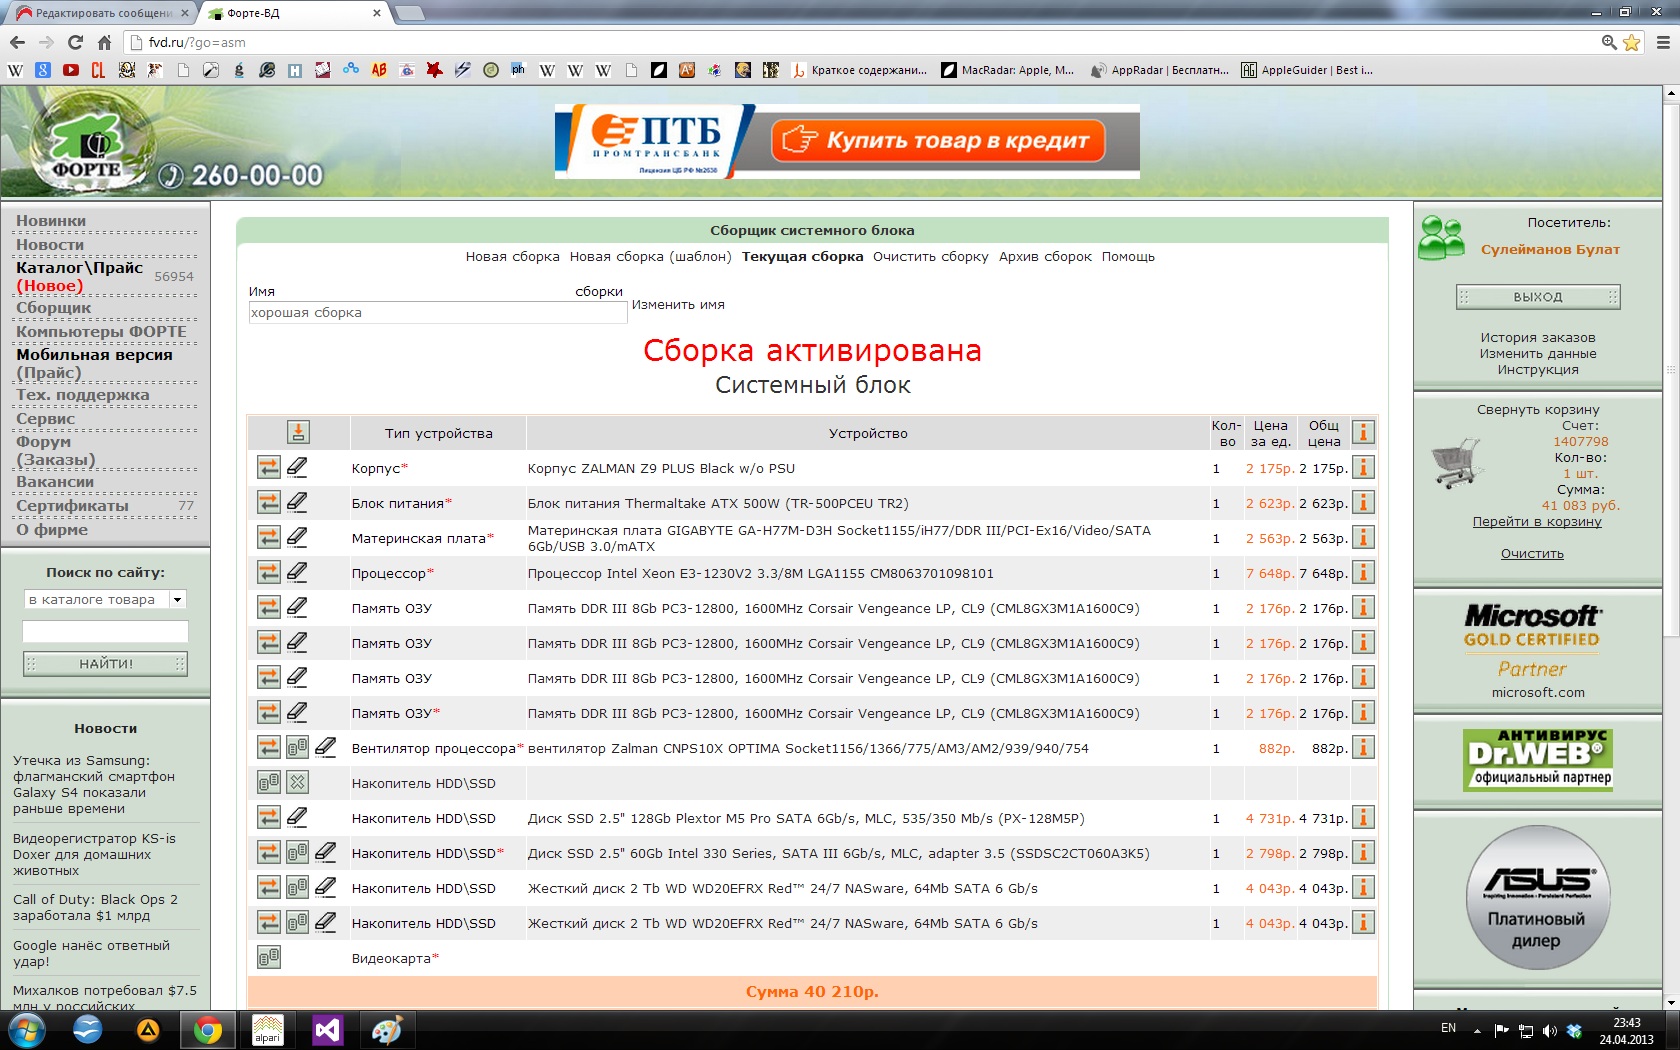
Task: Open 'Архив сборок' in the builder menu
Action: (1045, 257)
